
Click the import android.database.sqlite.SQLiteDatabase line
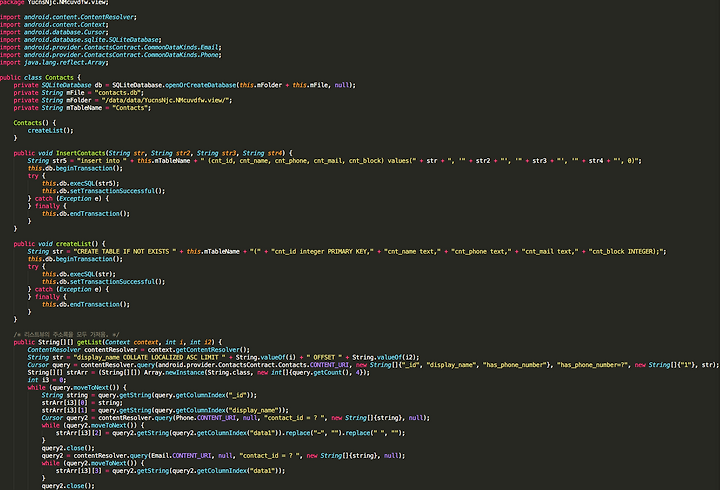point(81,40)
